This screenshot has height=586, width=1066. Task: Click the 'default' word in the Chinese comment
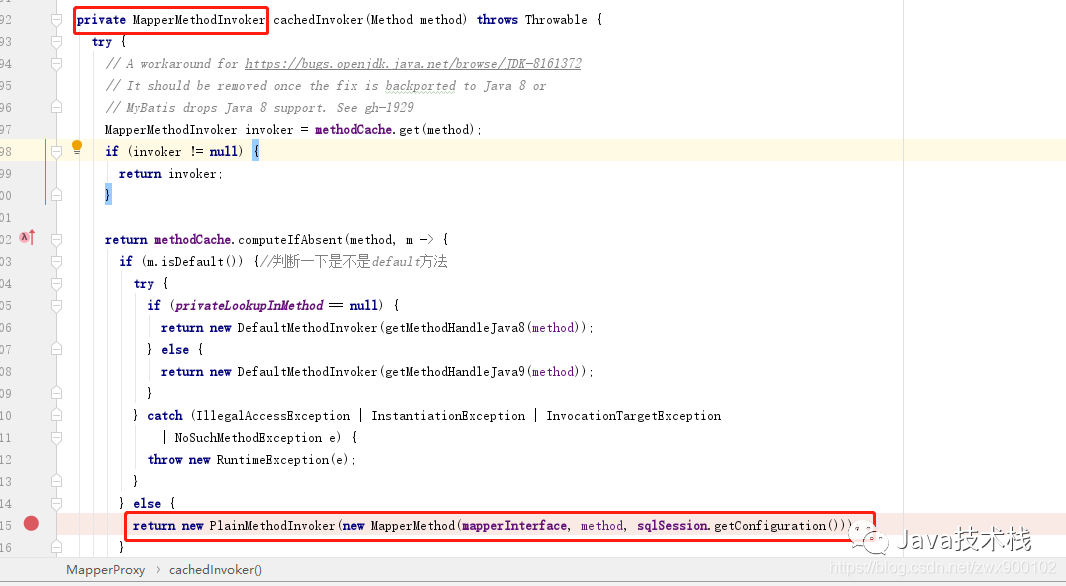tap(395, 261)
